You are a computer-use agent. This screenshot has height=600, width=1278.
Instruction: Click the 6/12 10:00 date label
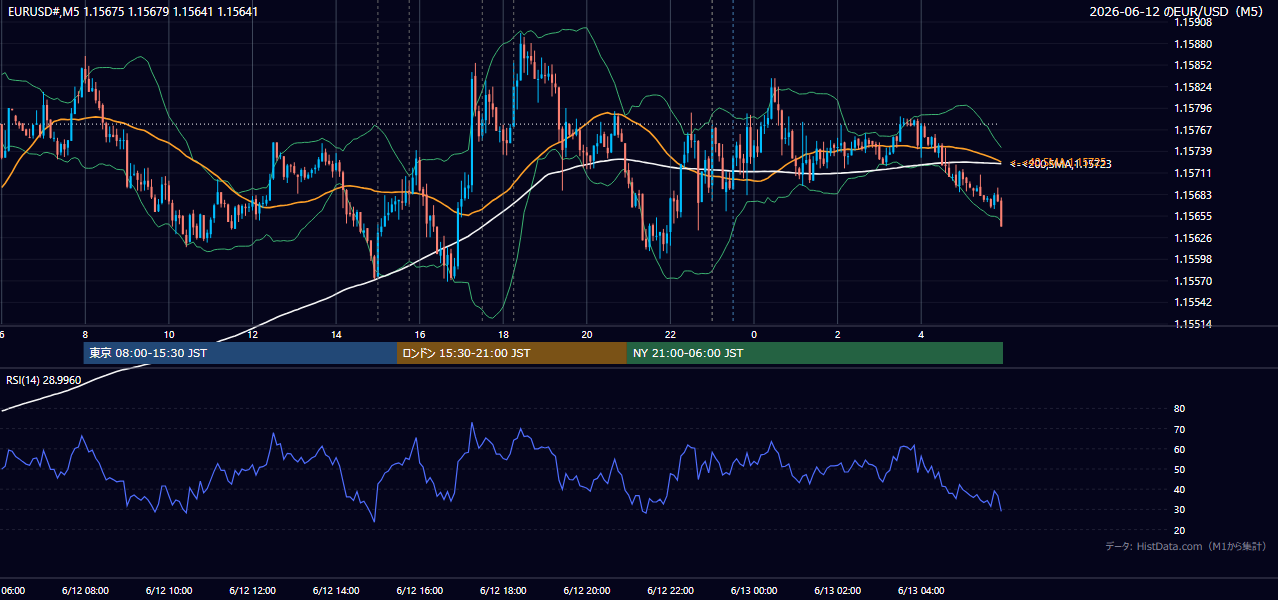(x=169, y=591)
